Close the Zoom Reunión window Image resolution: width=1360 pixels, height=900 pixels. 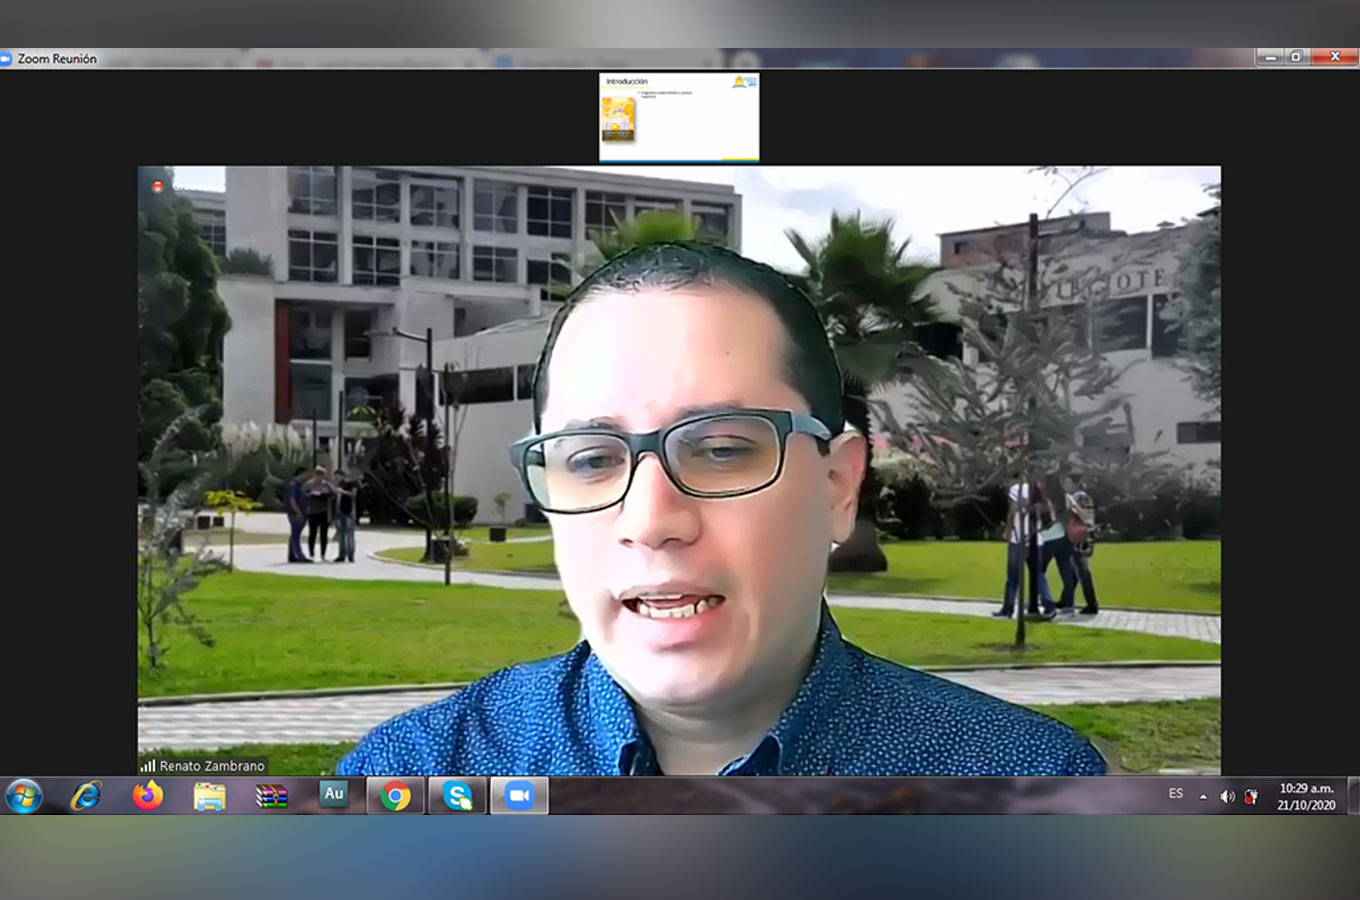click(x=1334, y=58)
